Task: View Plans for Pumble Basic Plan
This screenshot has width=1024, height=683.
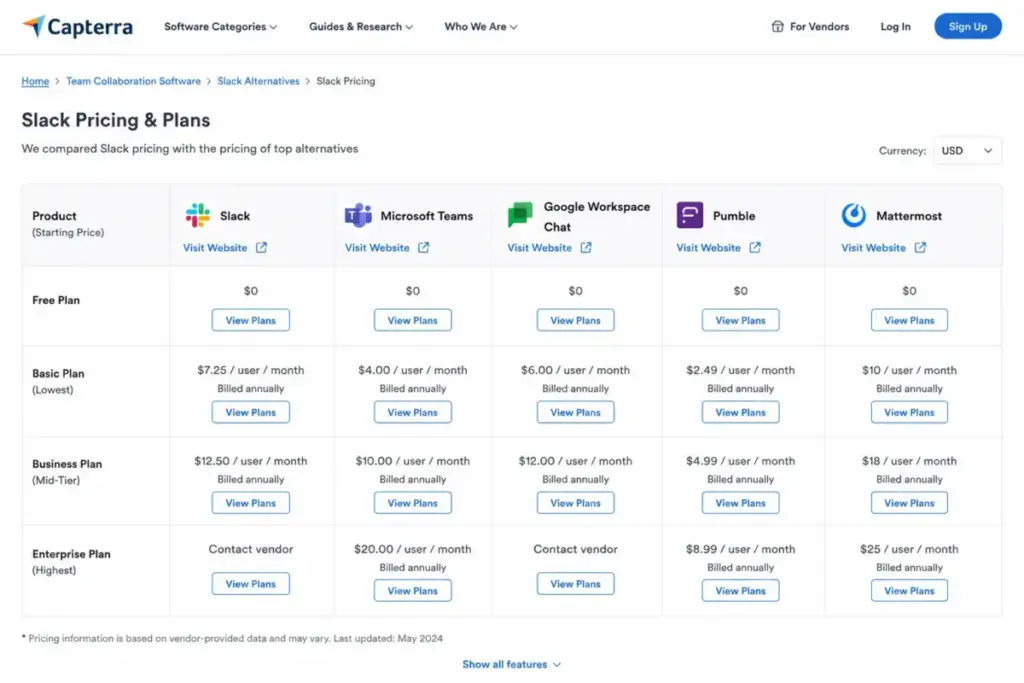Action: (741, 412)
